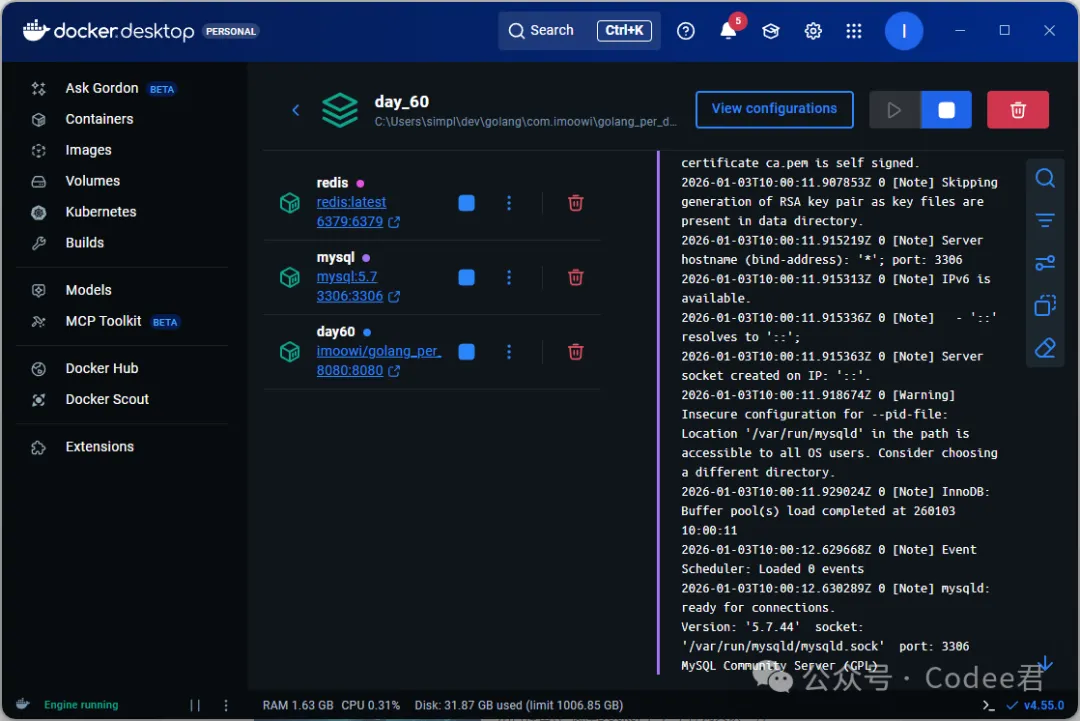Open the mysql:5.7 image link
The image size is (1080, 721).
[x=347, y=277]
